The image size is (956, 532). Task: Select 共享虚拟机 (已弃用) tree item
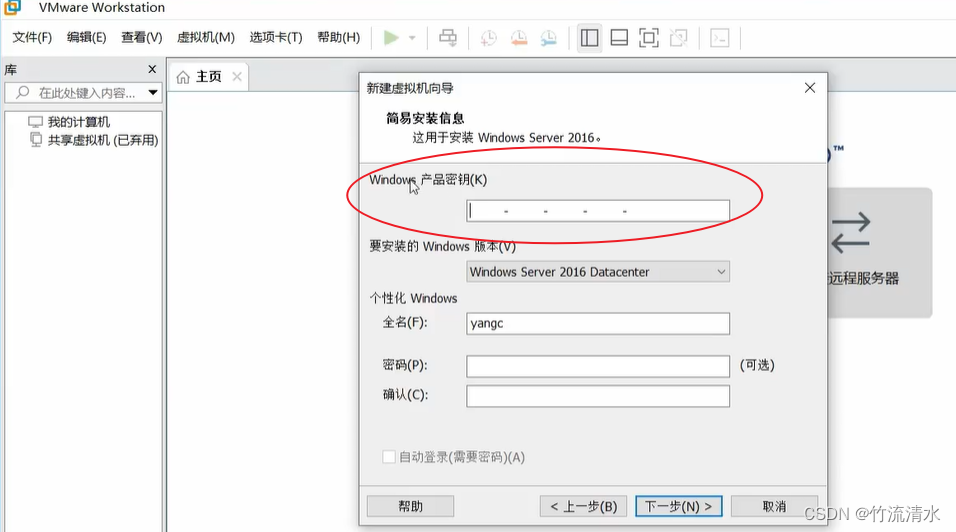(x=103, y=140)
